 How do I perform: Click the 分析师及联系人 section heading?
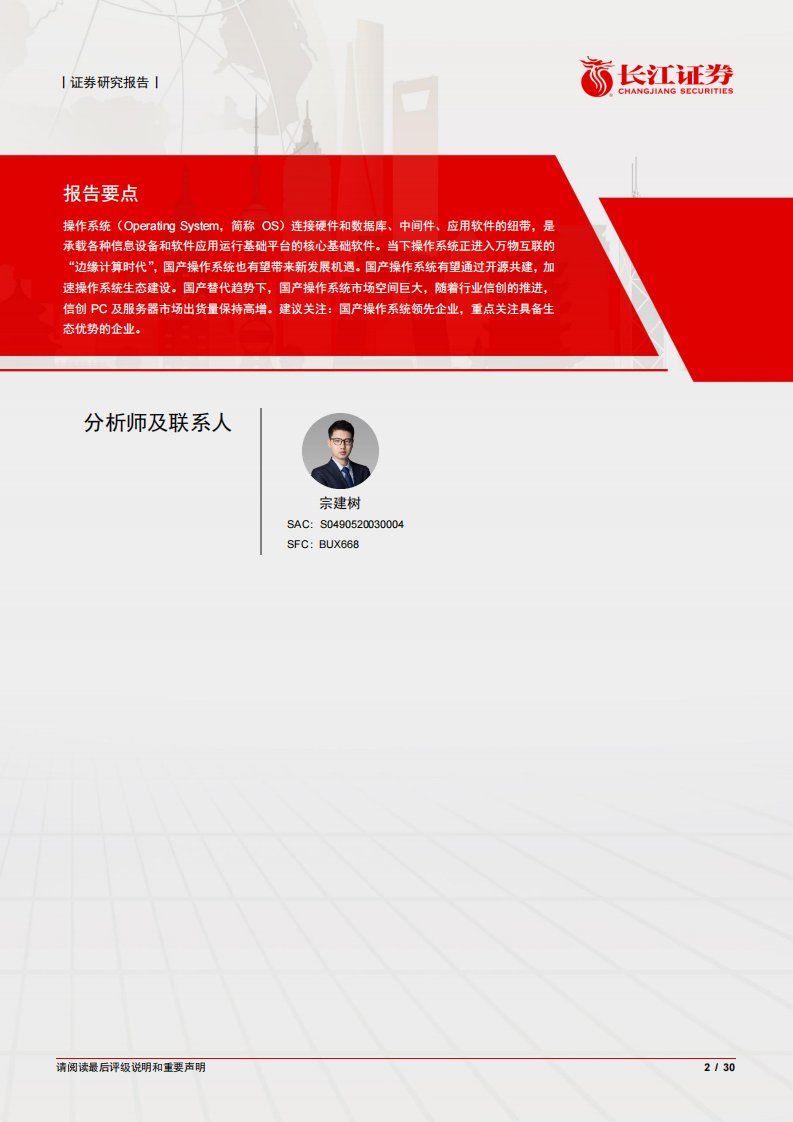158,423
